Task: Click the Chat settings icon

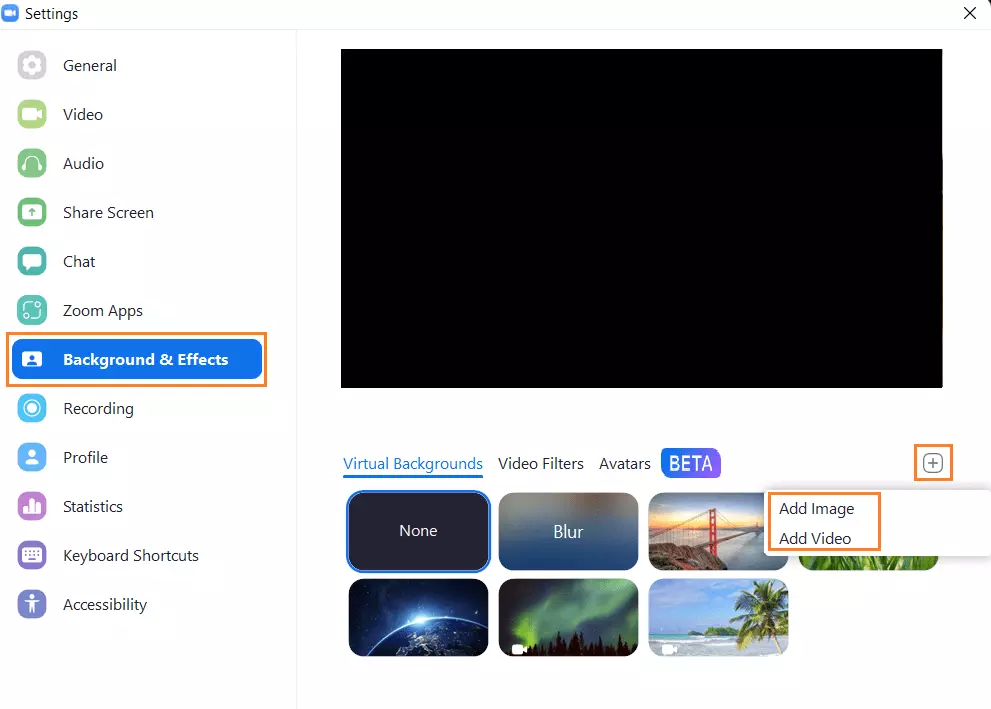Action: point(32,261)
